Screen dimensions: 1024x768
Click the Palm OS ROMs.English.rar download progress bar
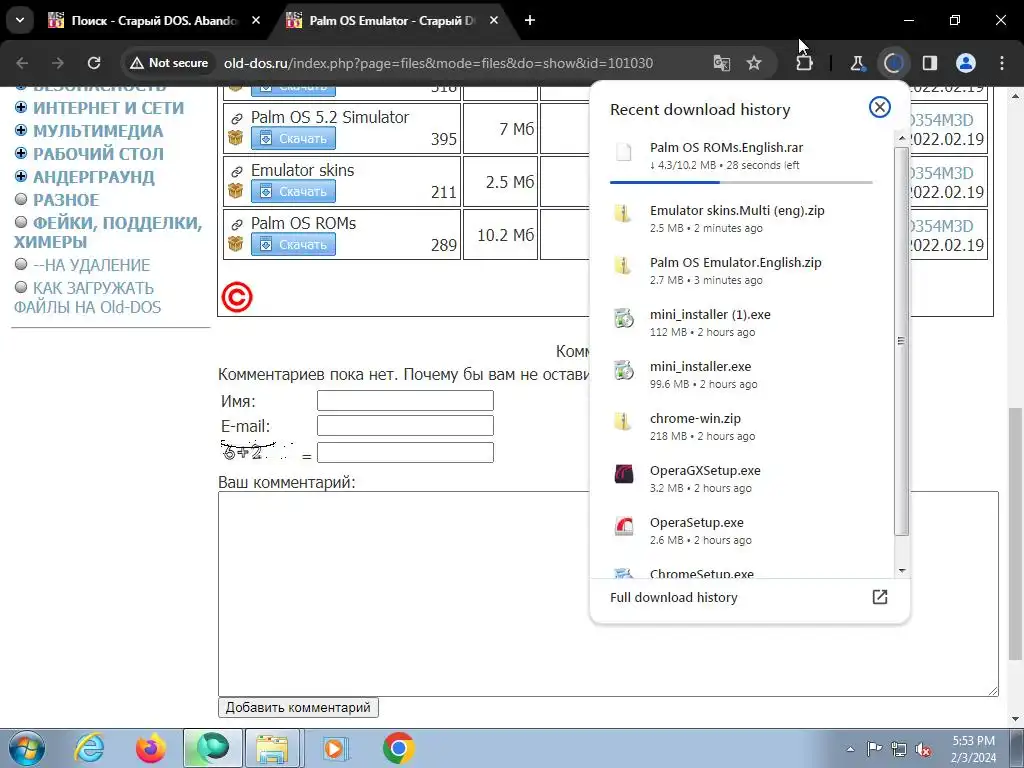click(741, 182)
